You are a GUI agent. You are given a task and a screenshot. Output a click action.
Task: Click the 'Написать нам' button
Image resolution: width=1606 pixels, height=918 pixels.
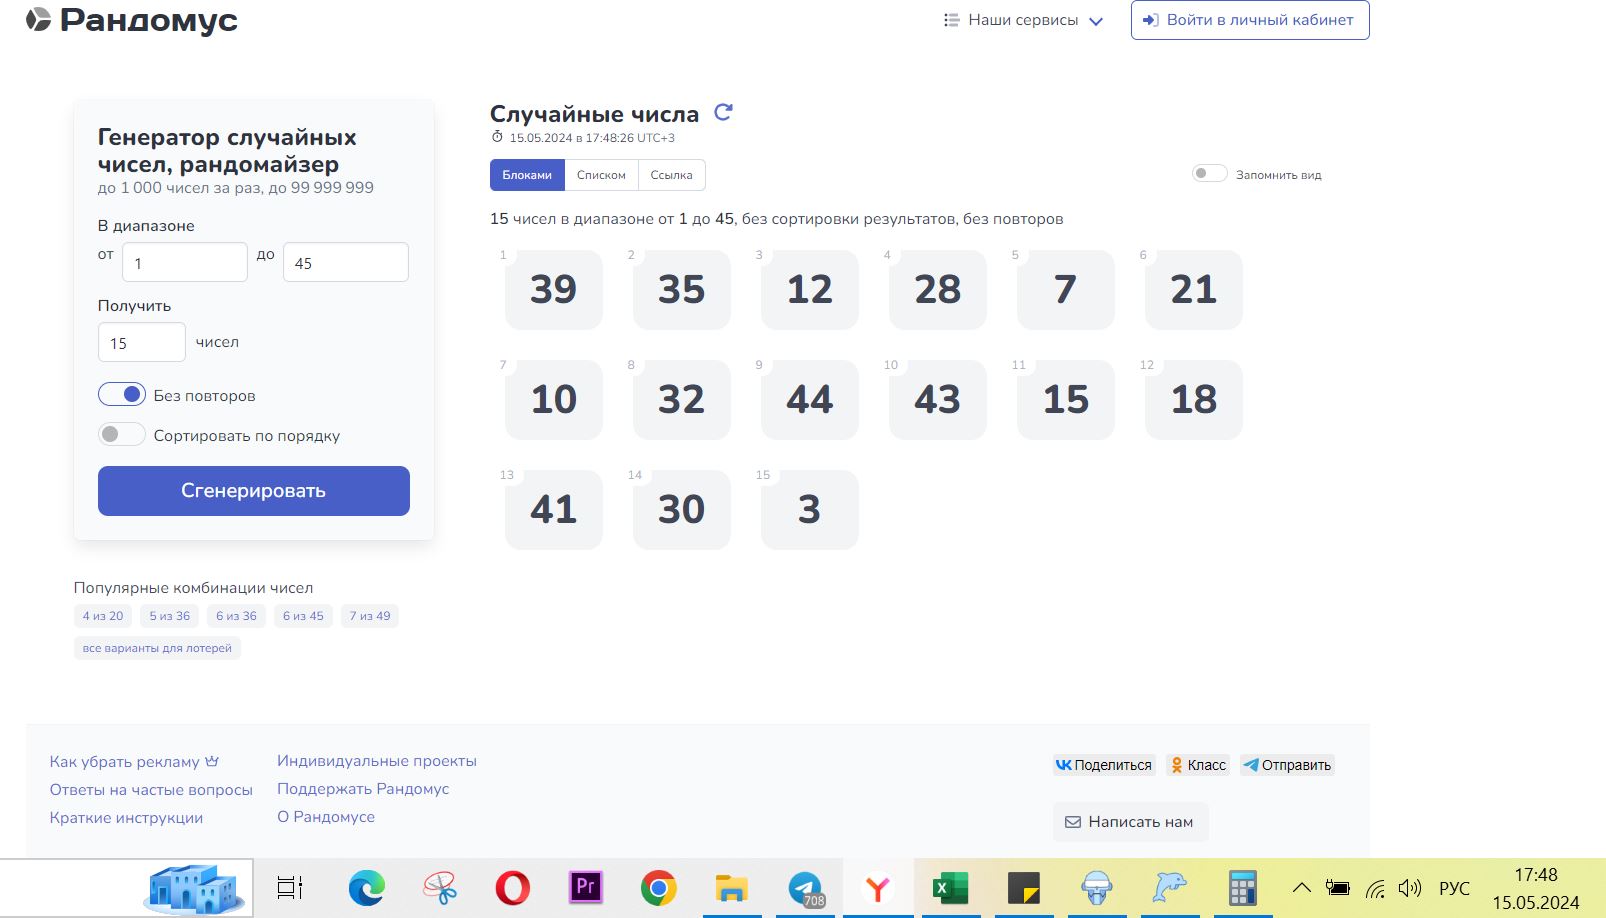(x=1130, y=822)
